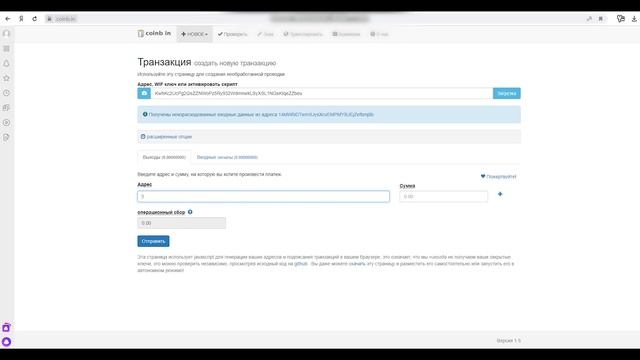Image resolution: width=640 pixels, height=360 pixels.
Task: Click address link in blue info alert
Action: click(x=326, y=115)
